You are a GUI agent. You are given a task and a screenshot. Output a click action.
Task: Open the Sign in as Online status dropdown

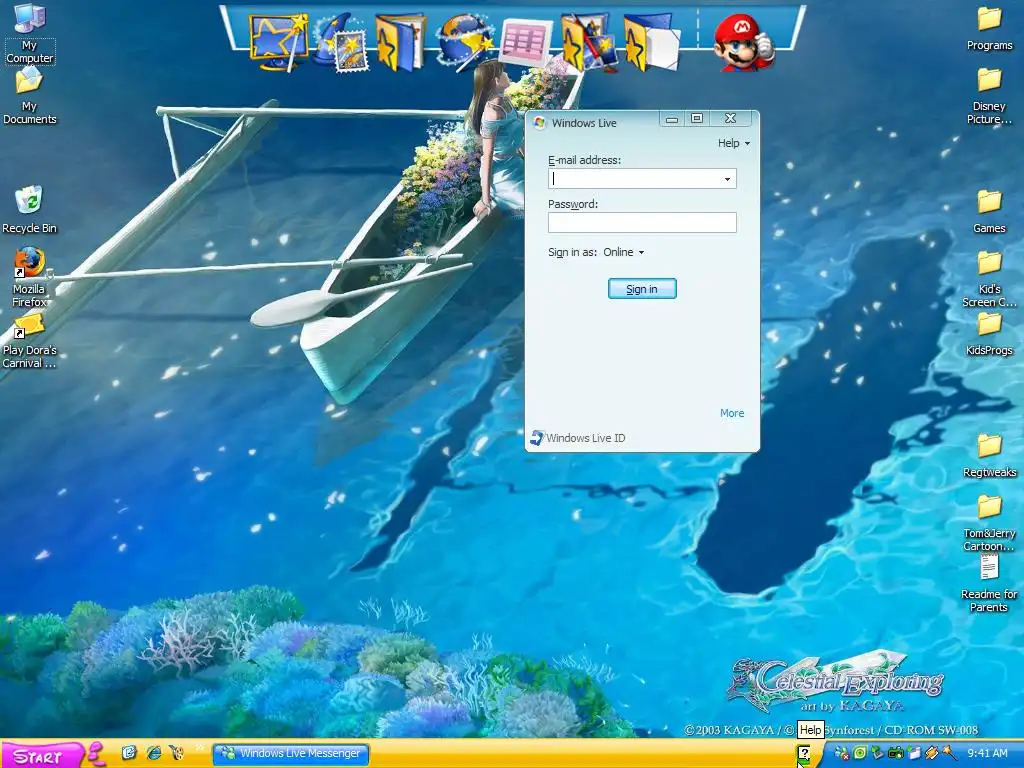(624, 252)
